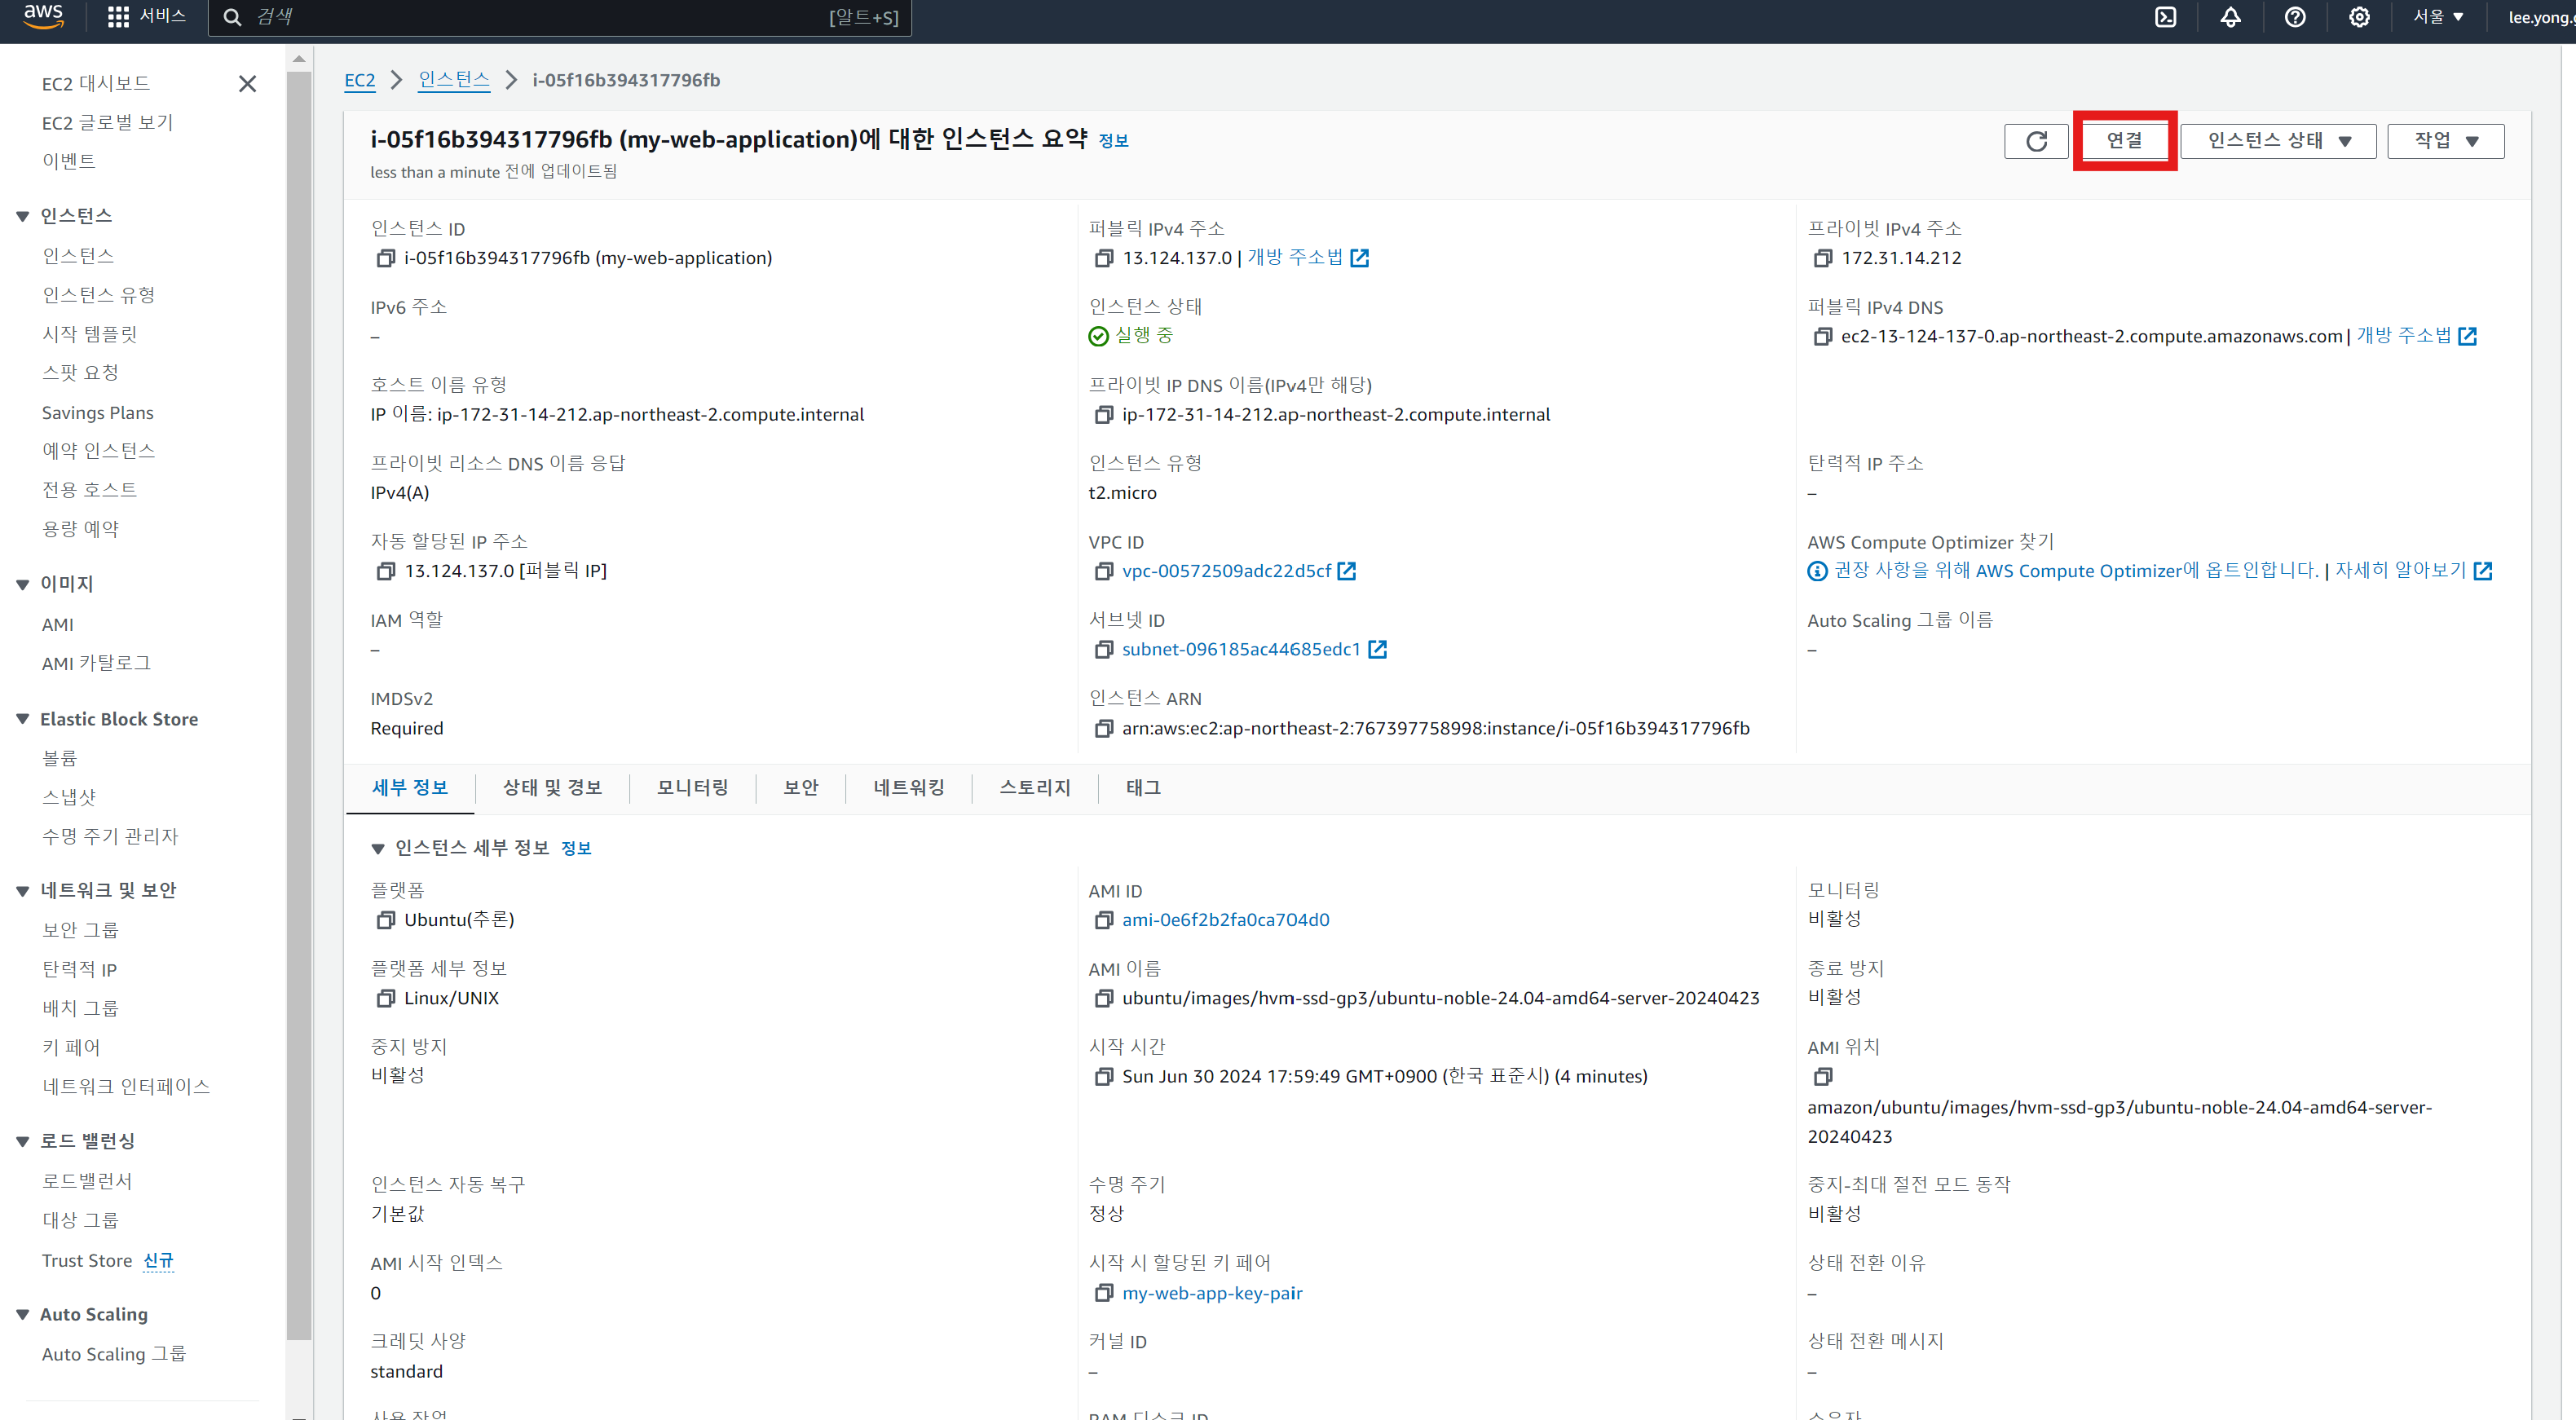The image size is (2576, 1420).
Task: Copy the private IPv4 address 172.31.14.212
Action: (x=1822, y=258)
